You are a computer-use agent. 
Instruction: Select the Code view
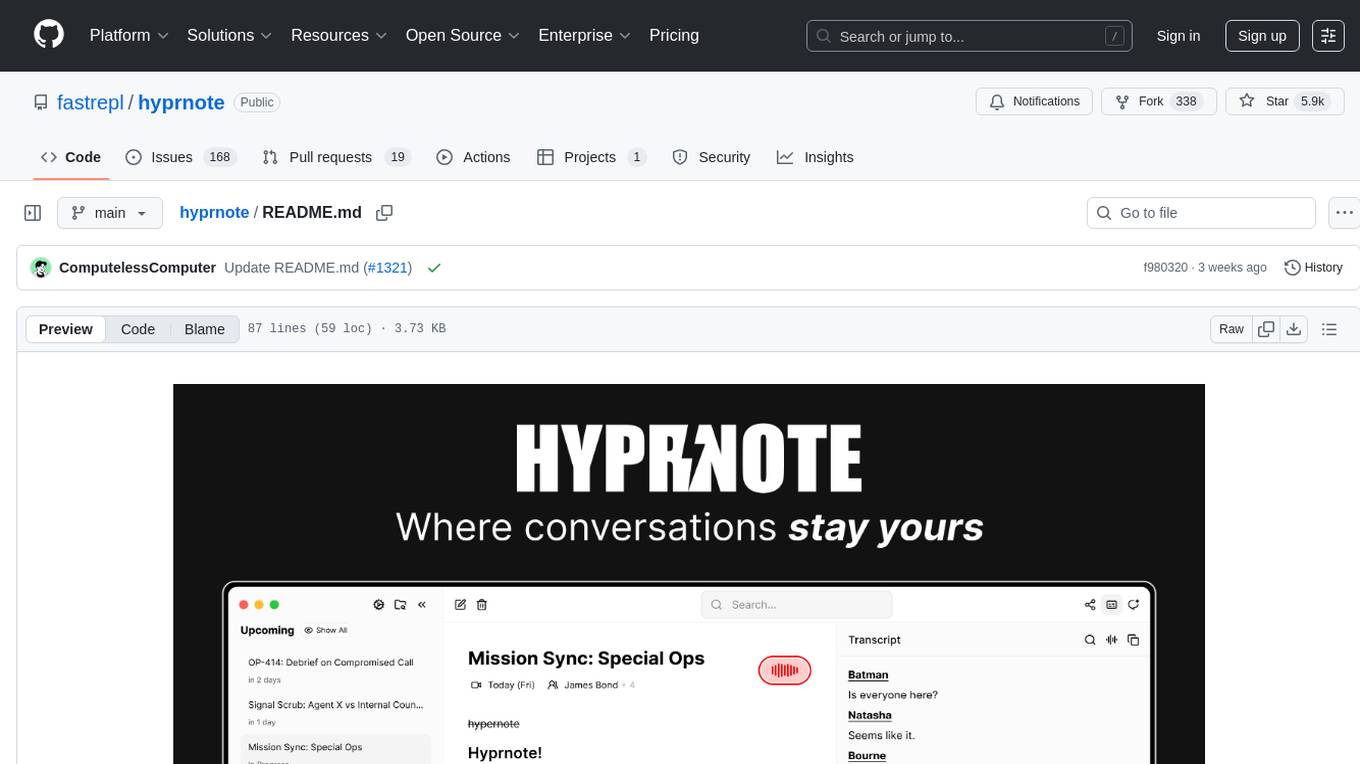(138, 329)
